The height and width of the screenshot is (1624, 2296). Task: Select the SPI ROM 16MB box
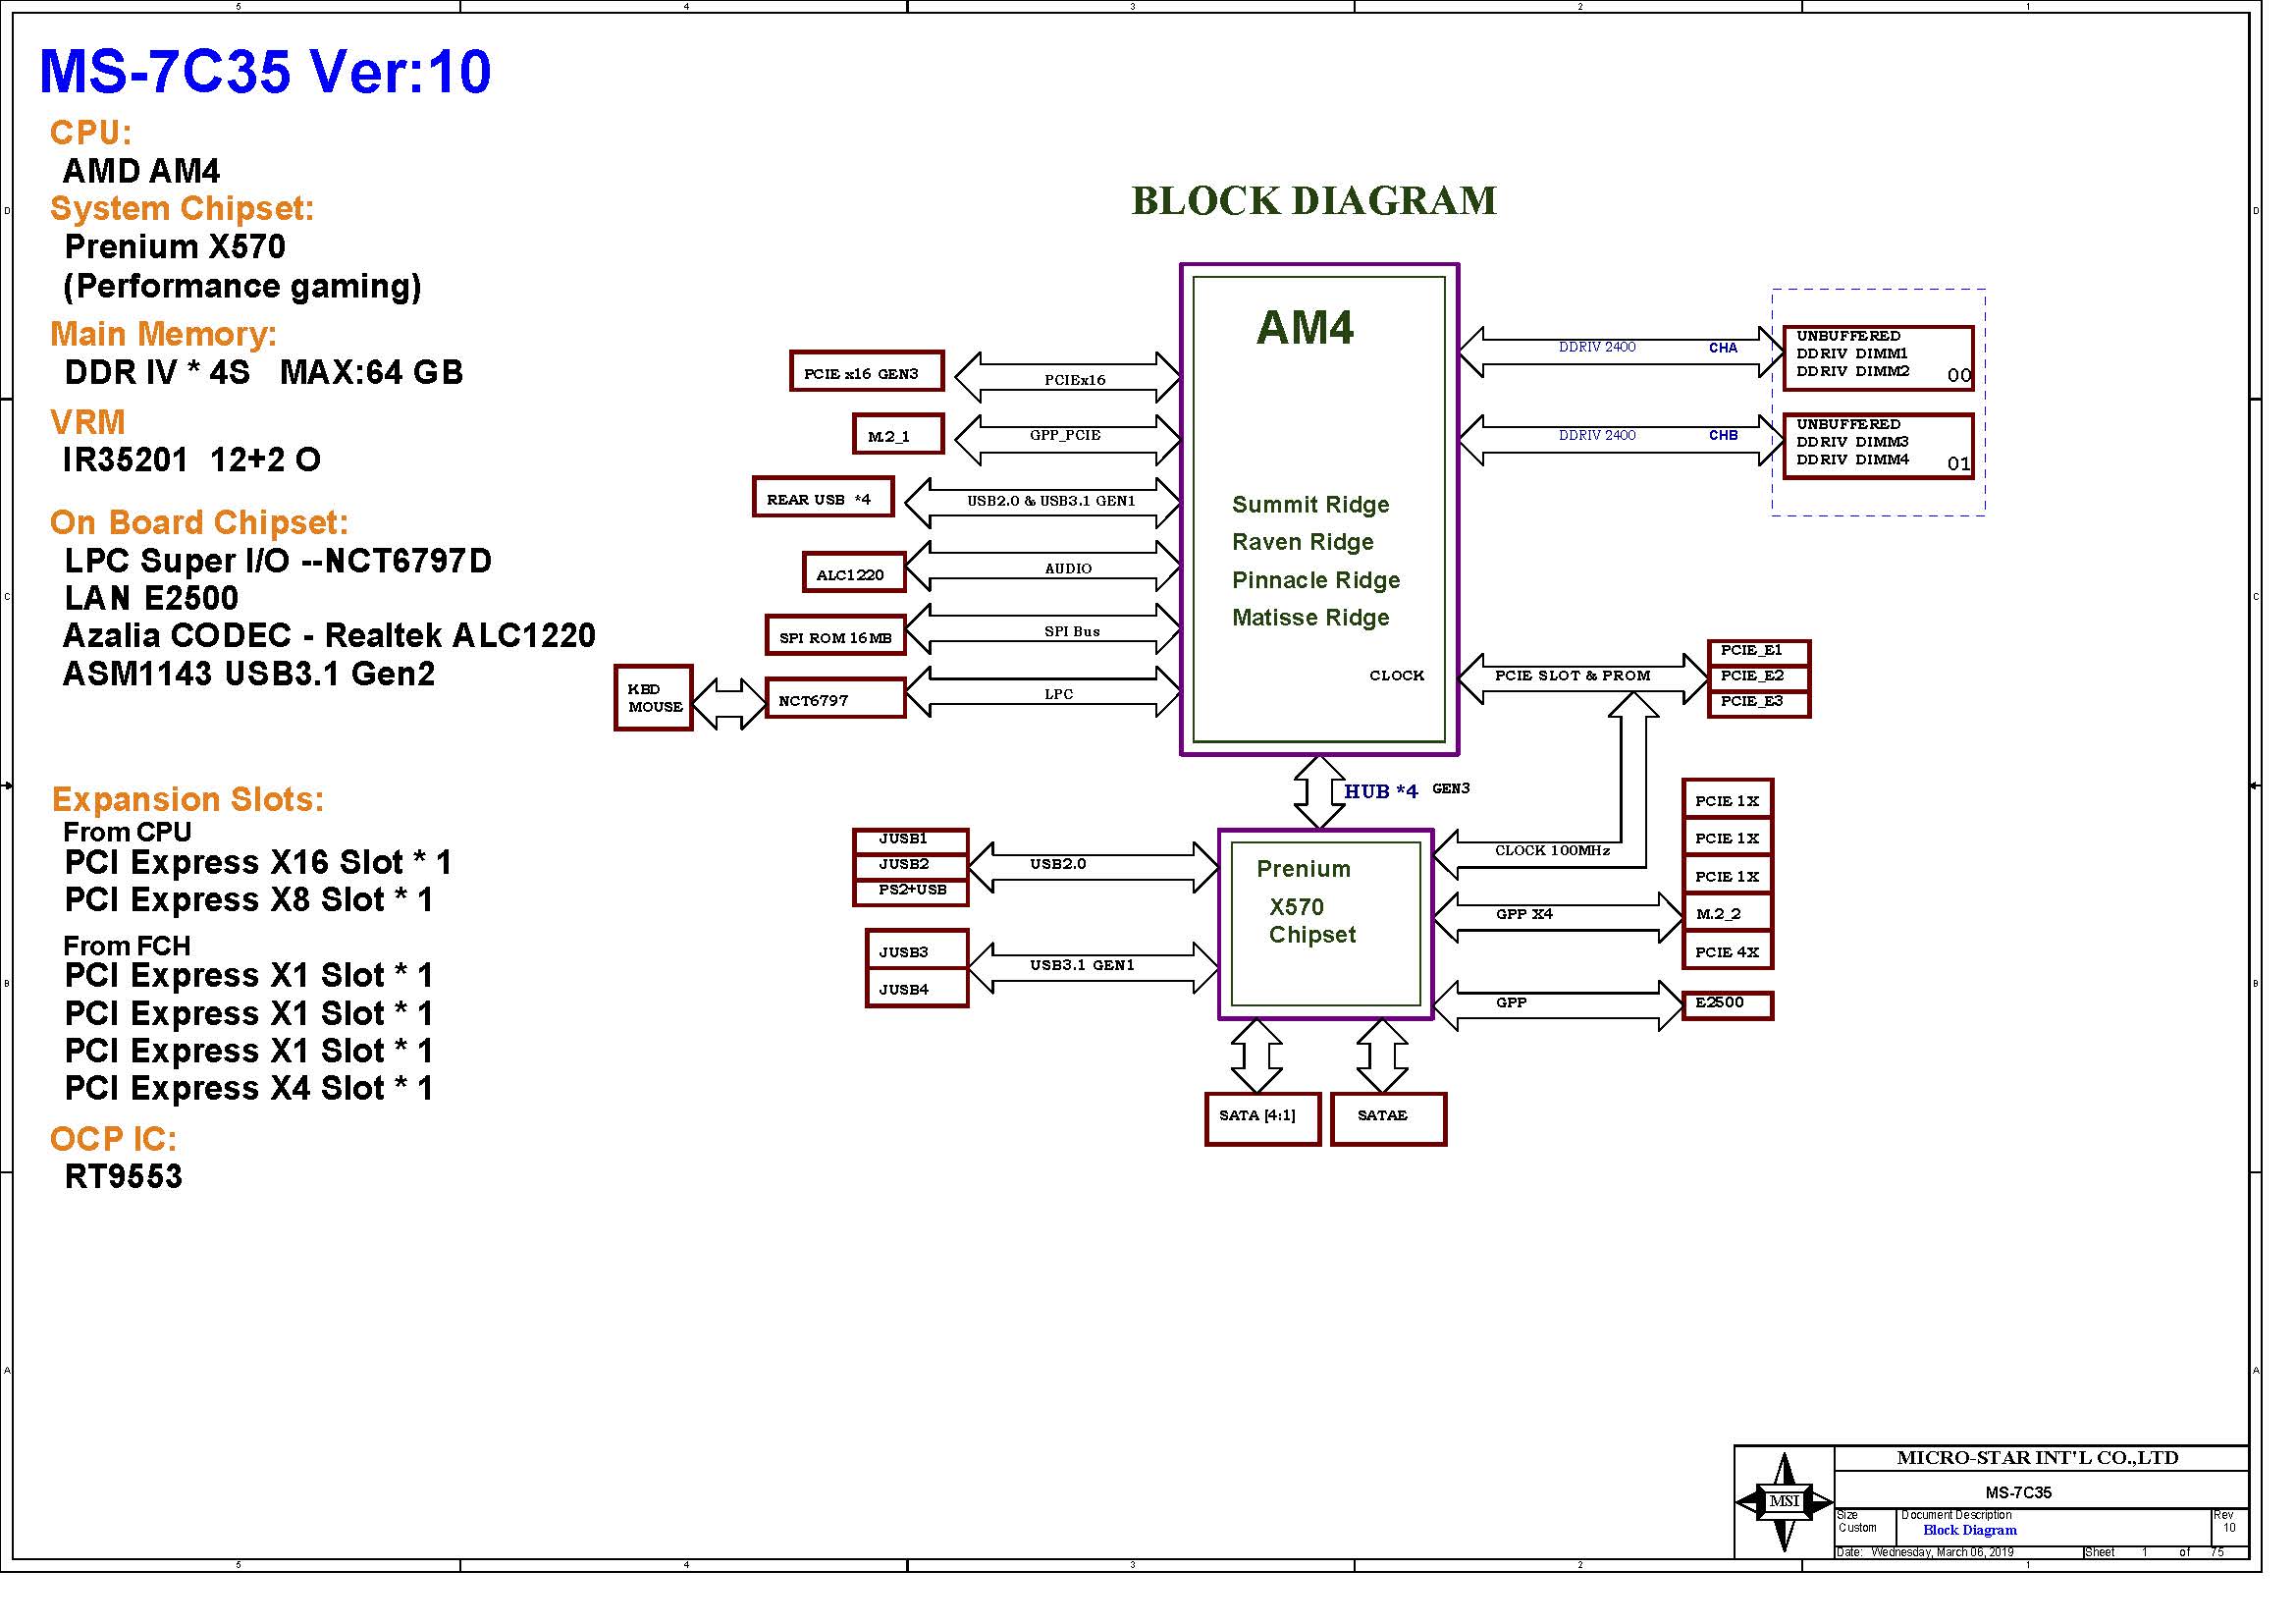point(835,636)
